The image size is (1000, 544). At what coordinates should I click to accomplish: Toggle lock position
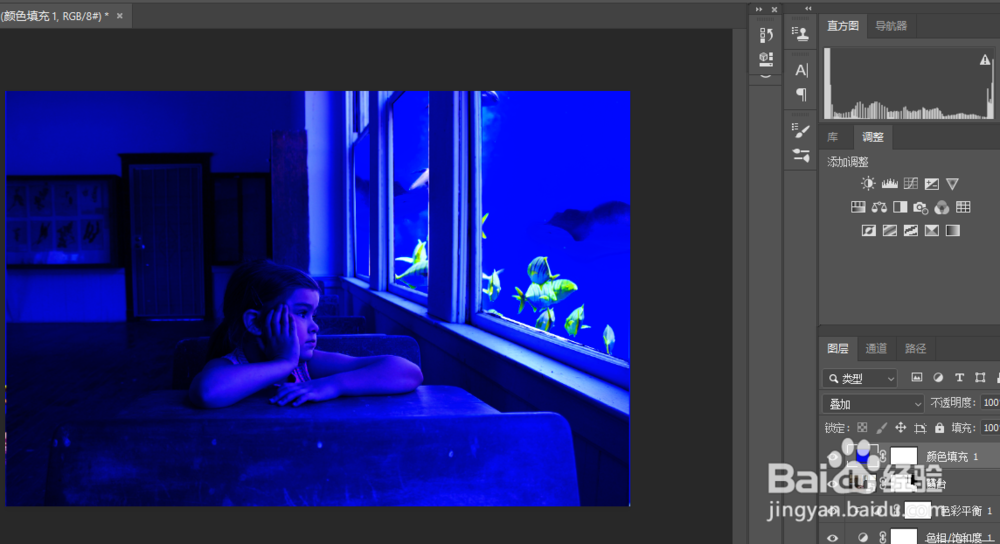tap(901, 428)
